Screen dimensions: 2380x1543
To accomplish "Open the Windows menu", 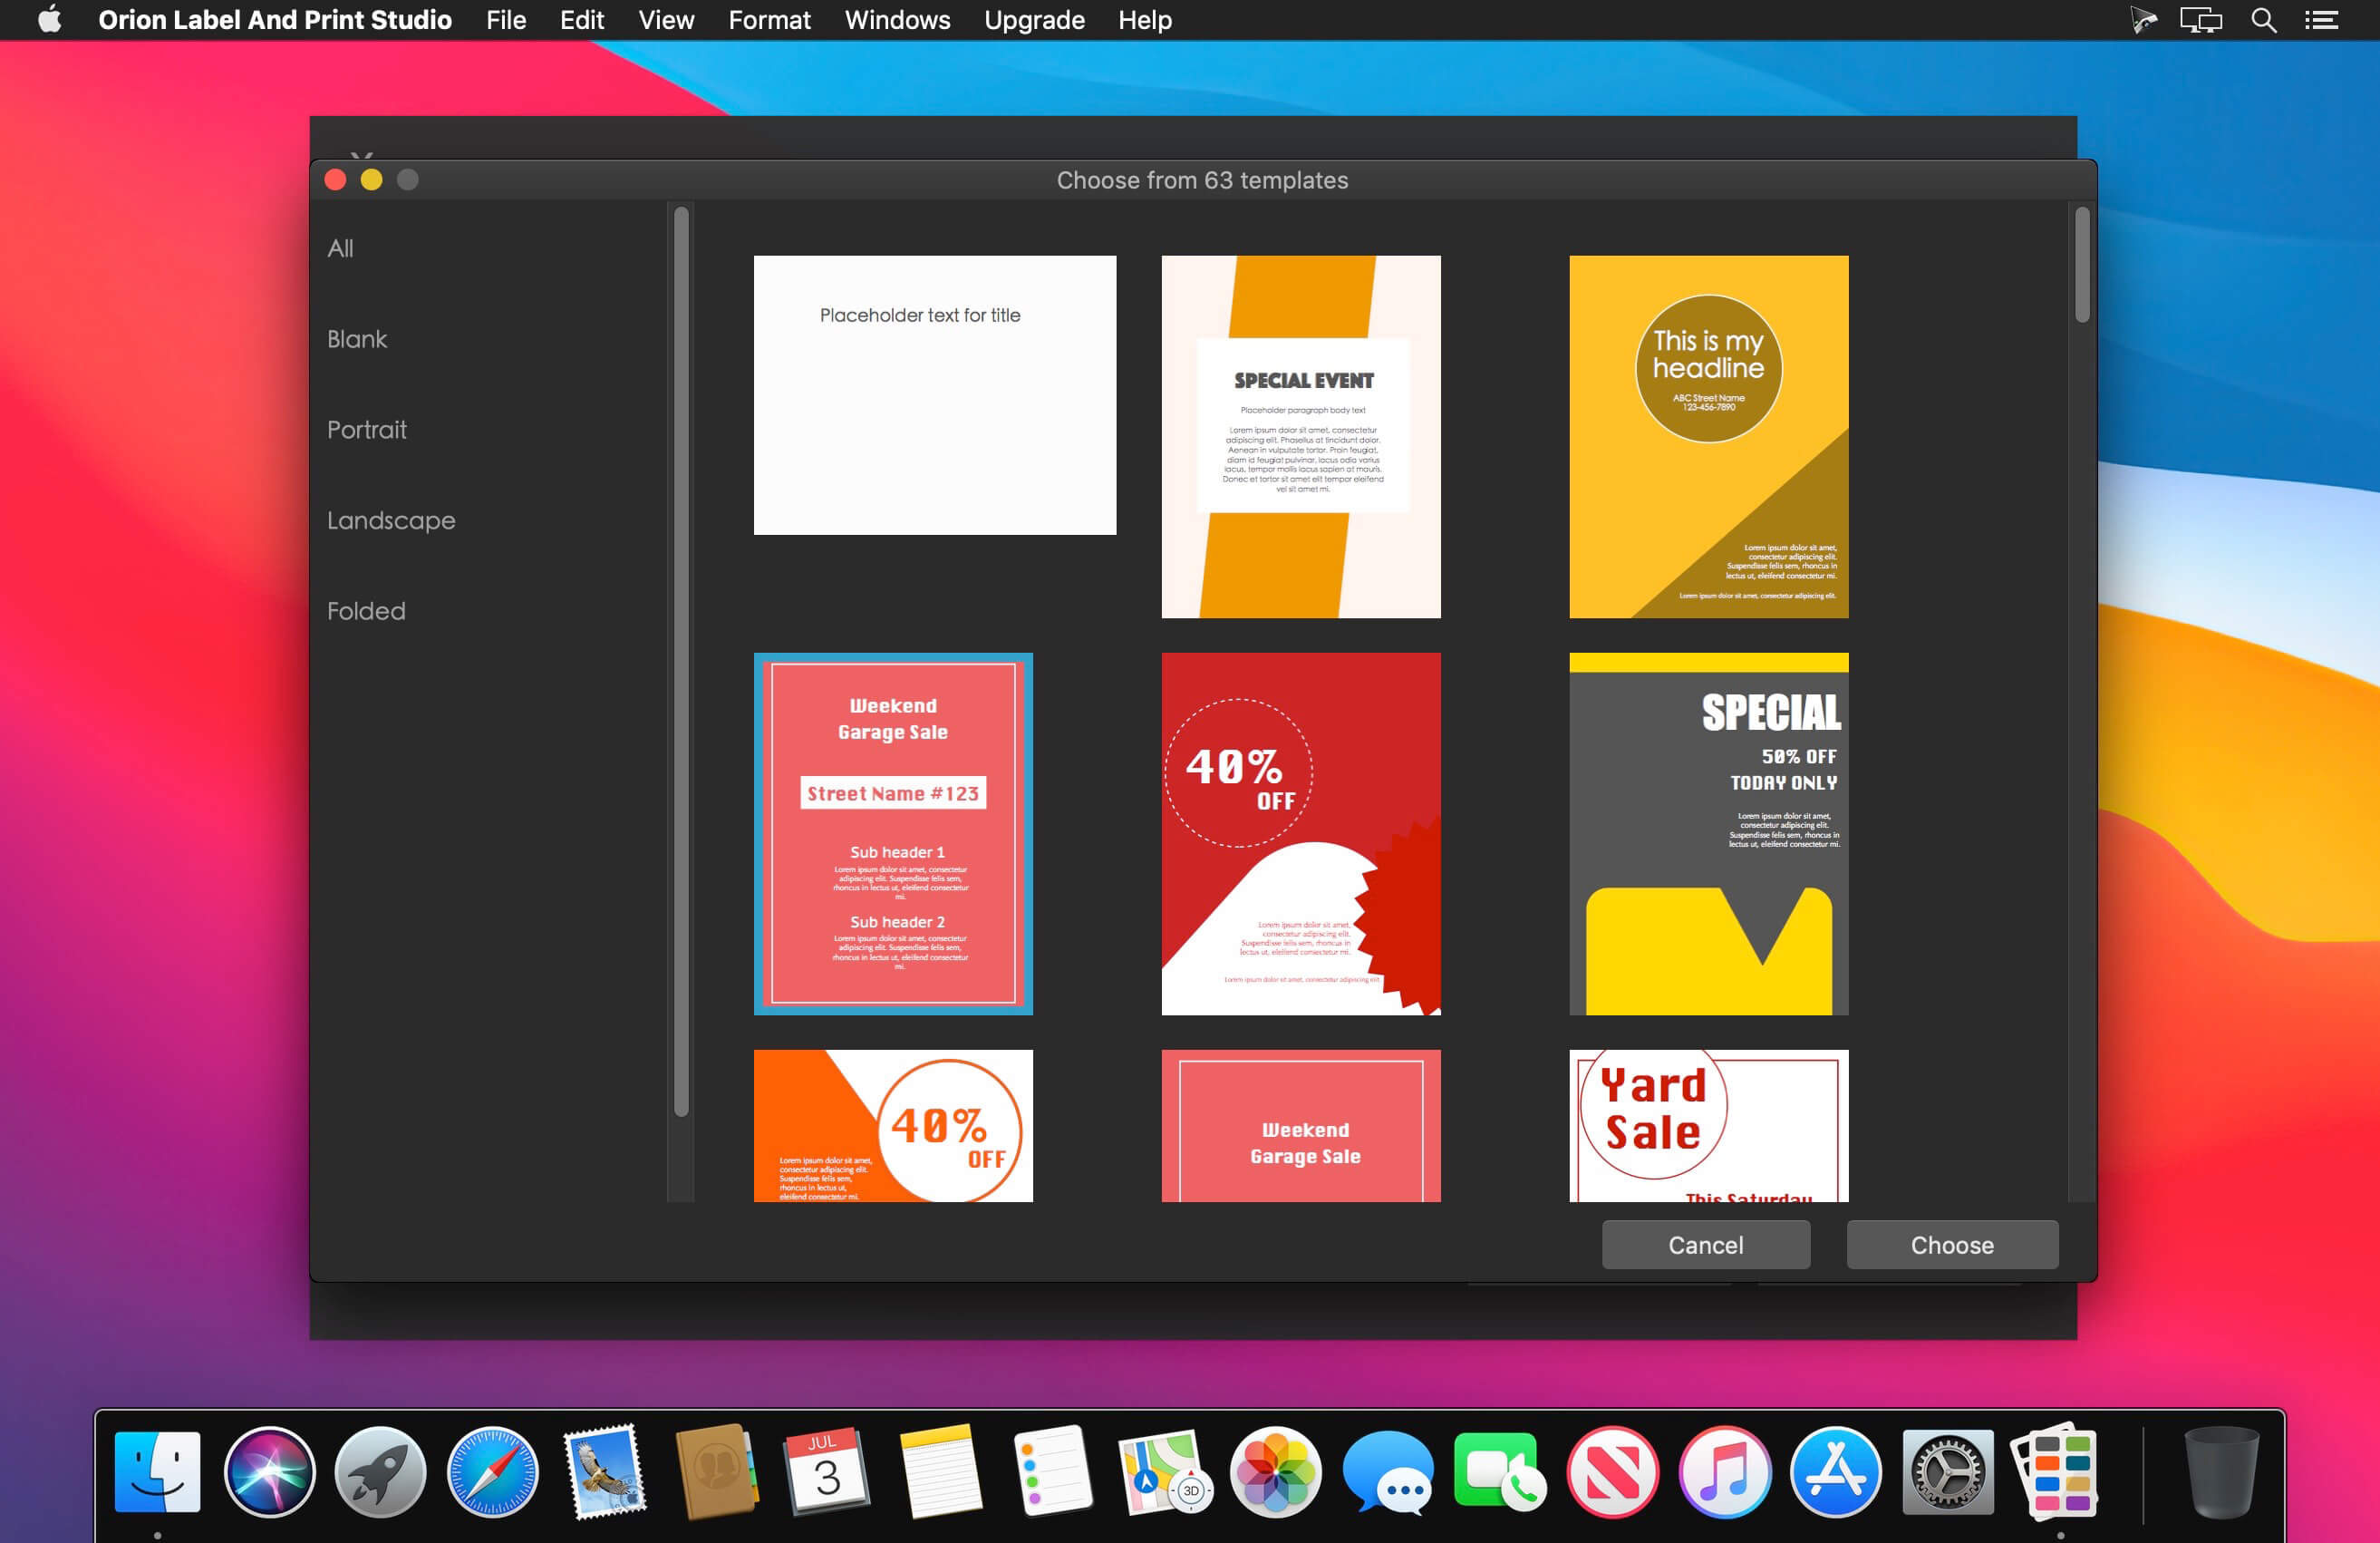I will point(897,20).
